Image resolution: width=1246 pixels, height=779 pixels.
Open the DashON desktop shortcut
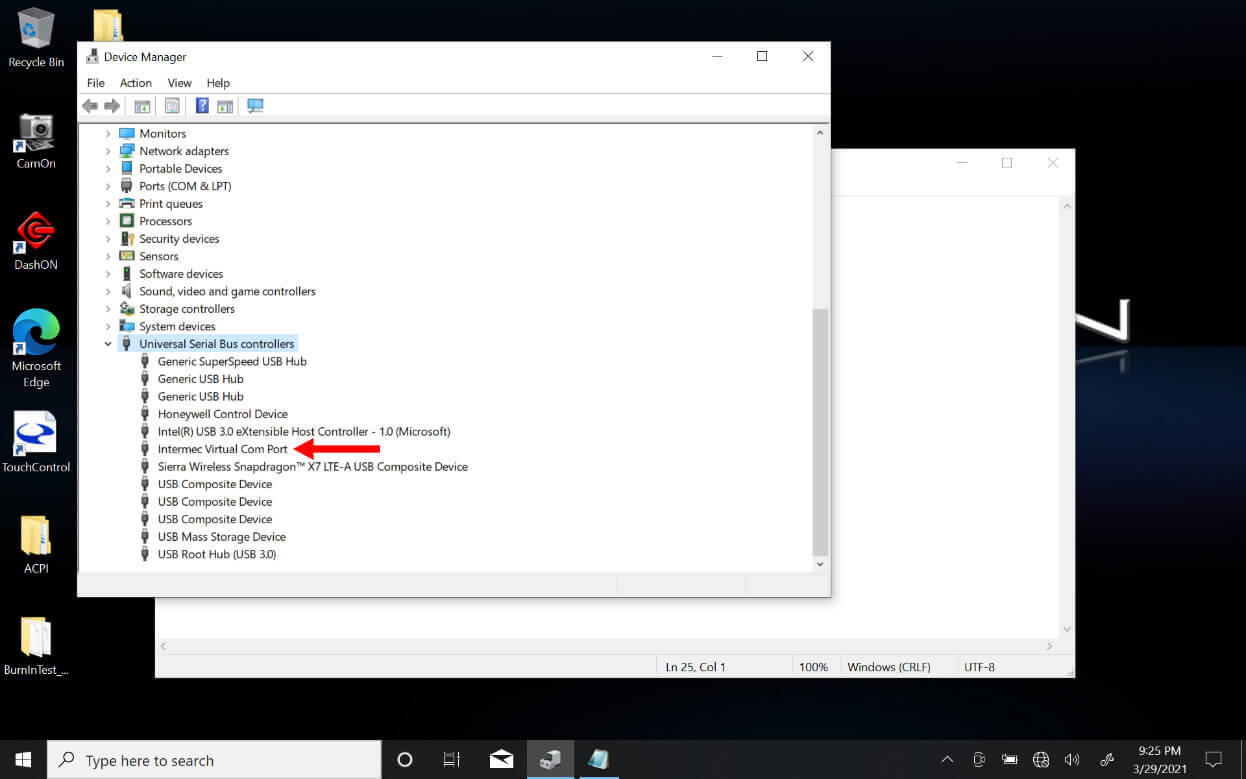(36, 240)
